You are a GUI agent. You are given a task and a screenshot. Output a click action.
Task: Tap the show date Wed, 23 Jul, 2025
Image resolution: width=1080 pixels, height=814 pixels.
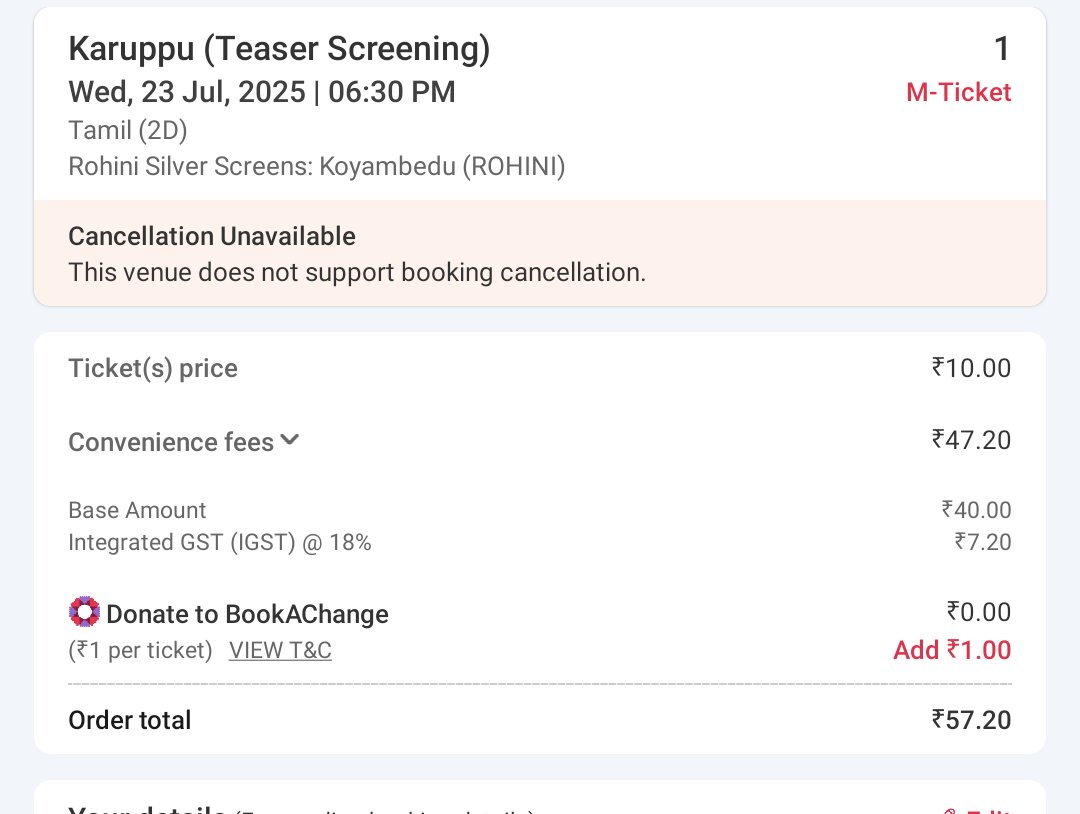[x=187, y=92]
